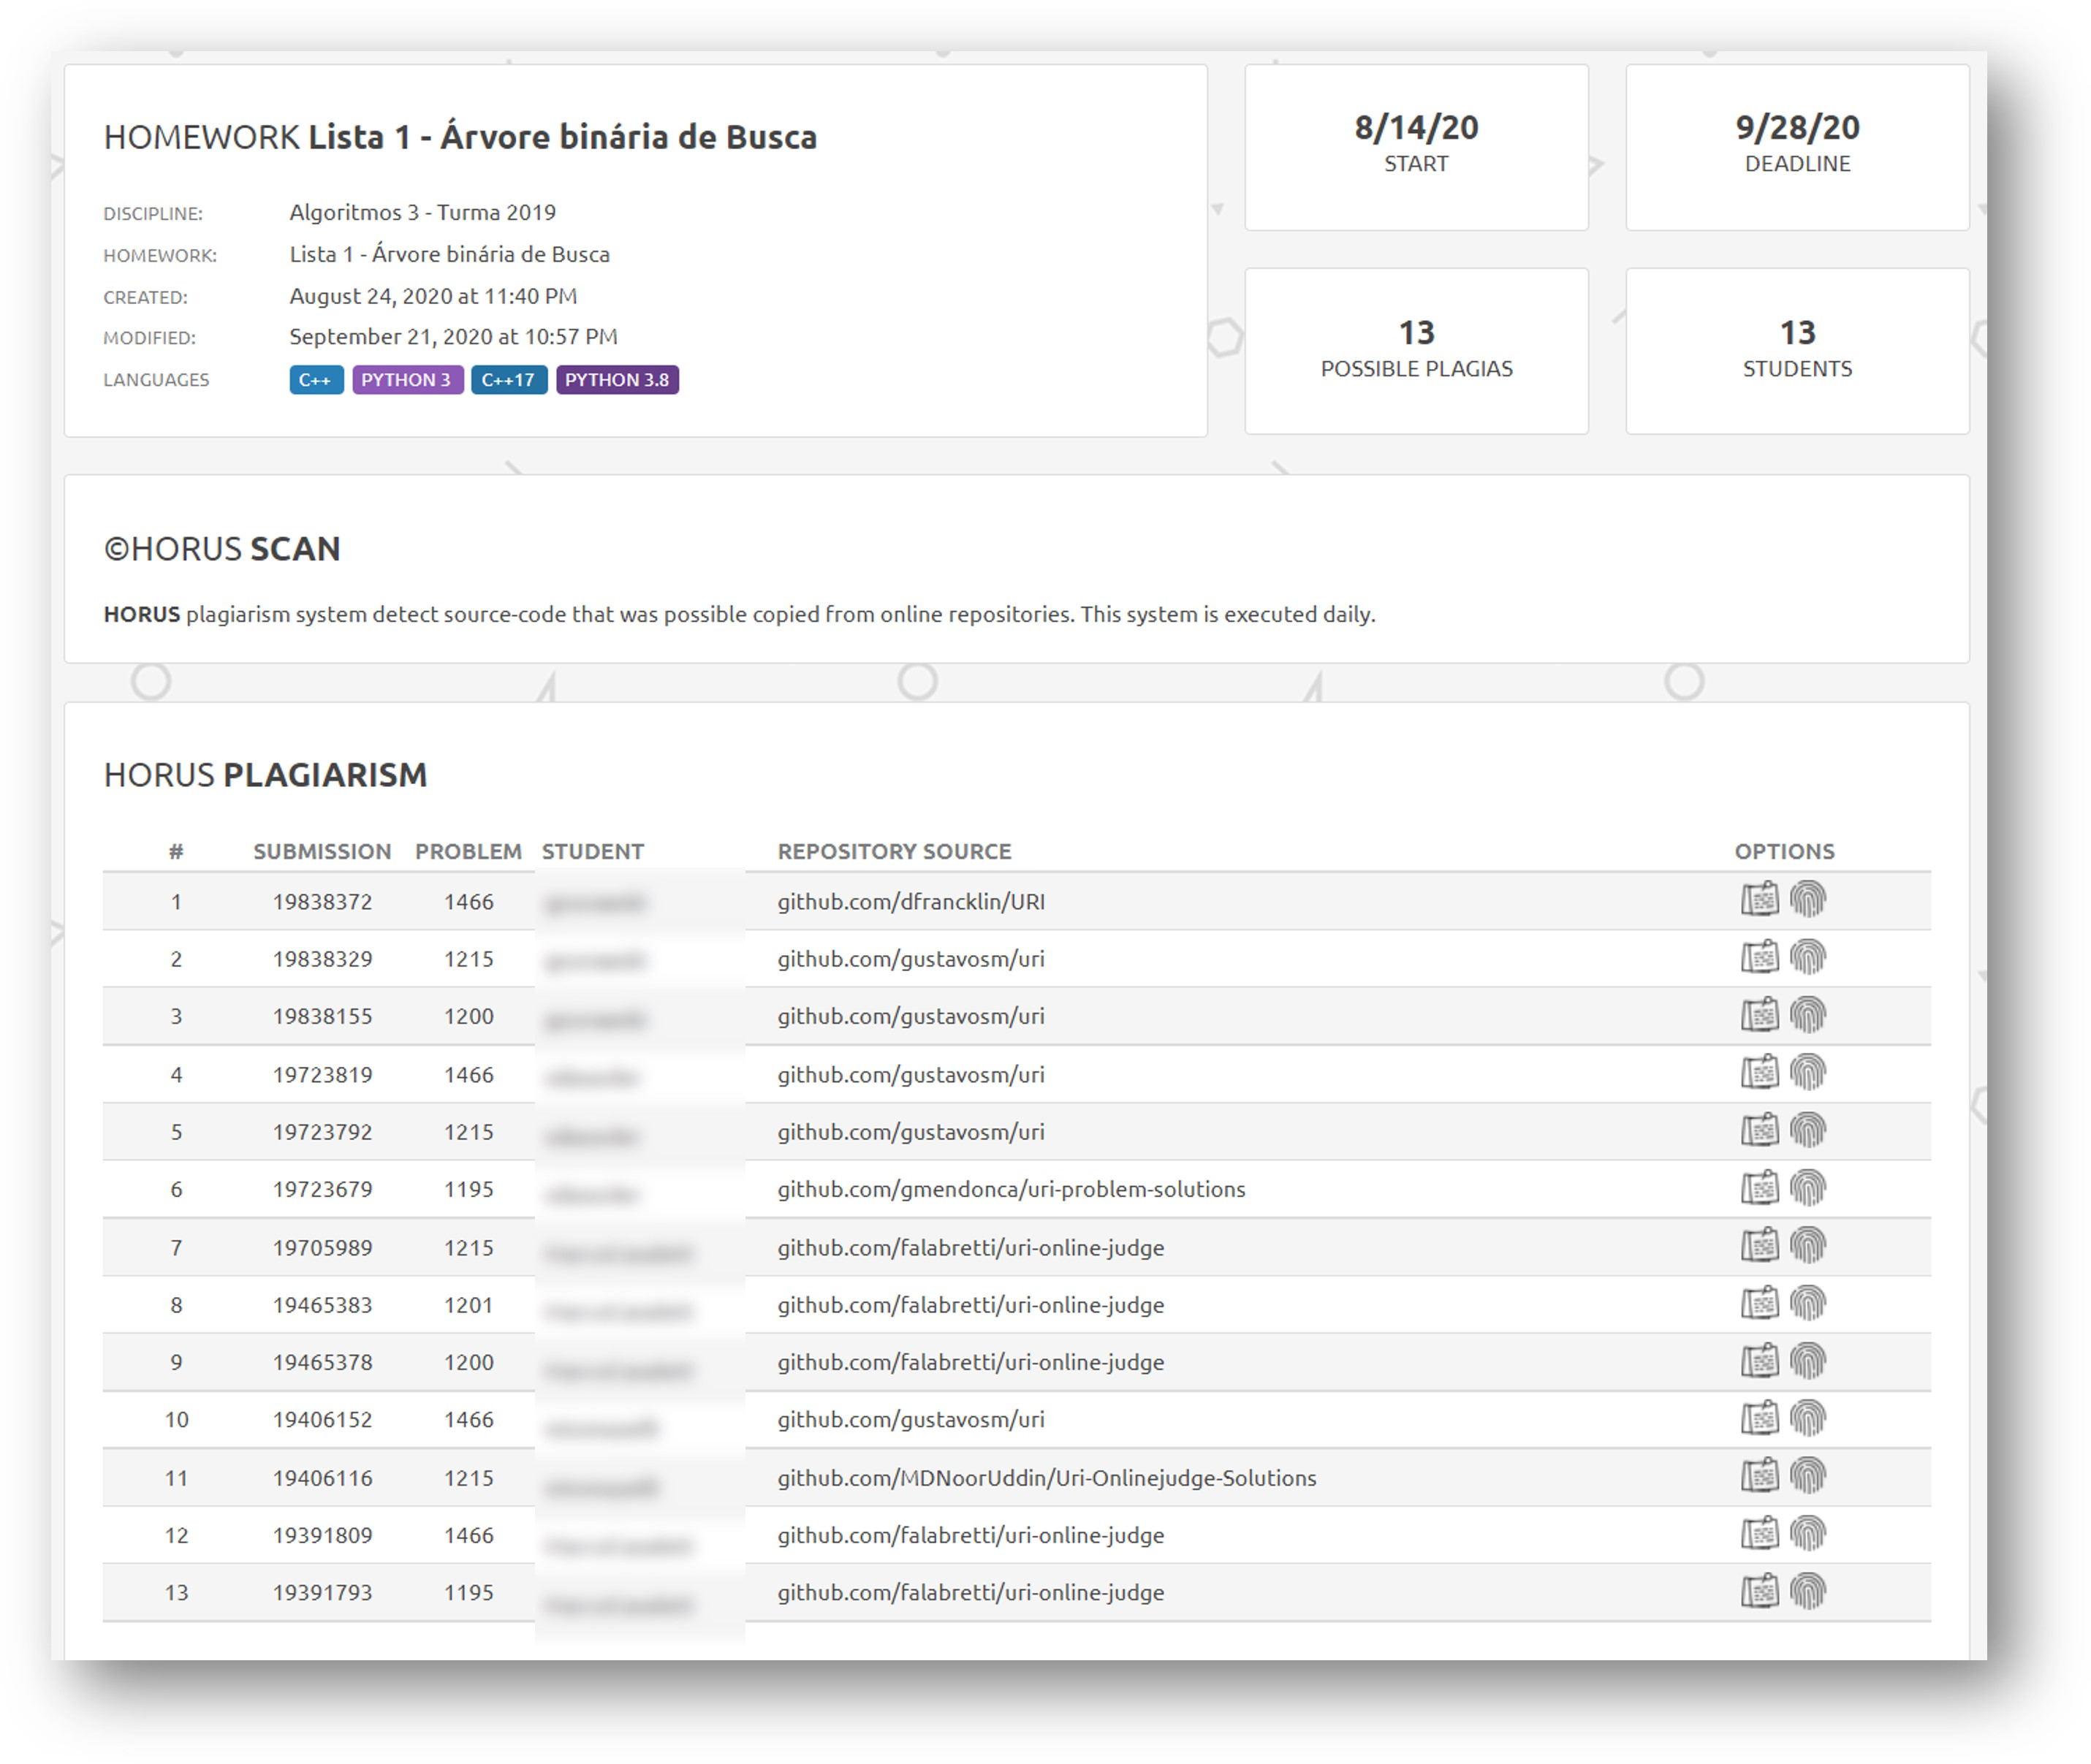Open github.com/gmendonca/uri-problem-solutions repository link
The width and height of the screenshot is (2091, 1764).
click(1010, 1189)
